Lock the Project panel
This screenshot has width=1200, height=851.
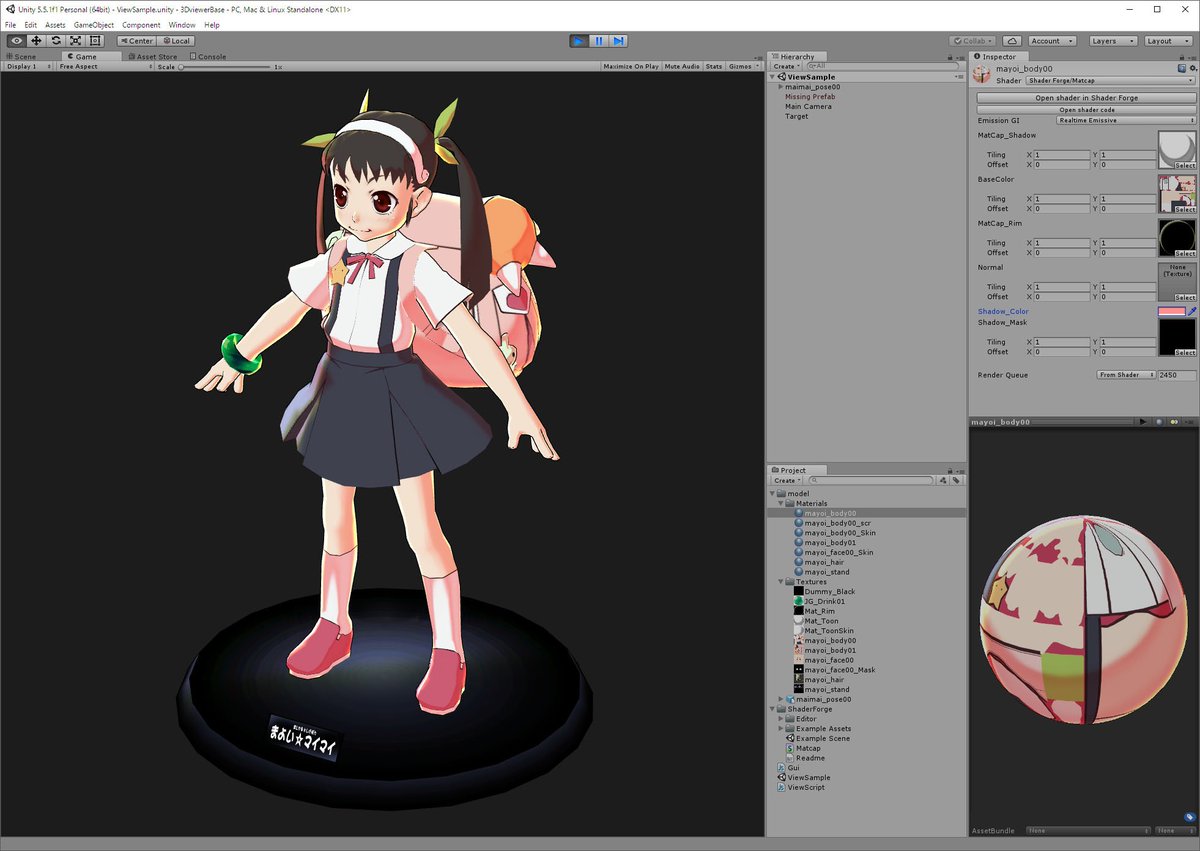coord(952,470)
